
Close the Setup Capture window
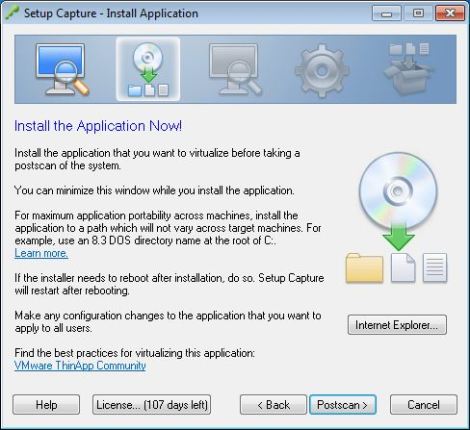click(x=450, y=13)
